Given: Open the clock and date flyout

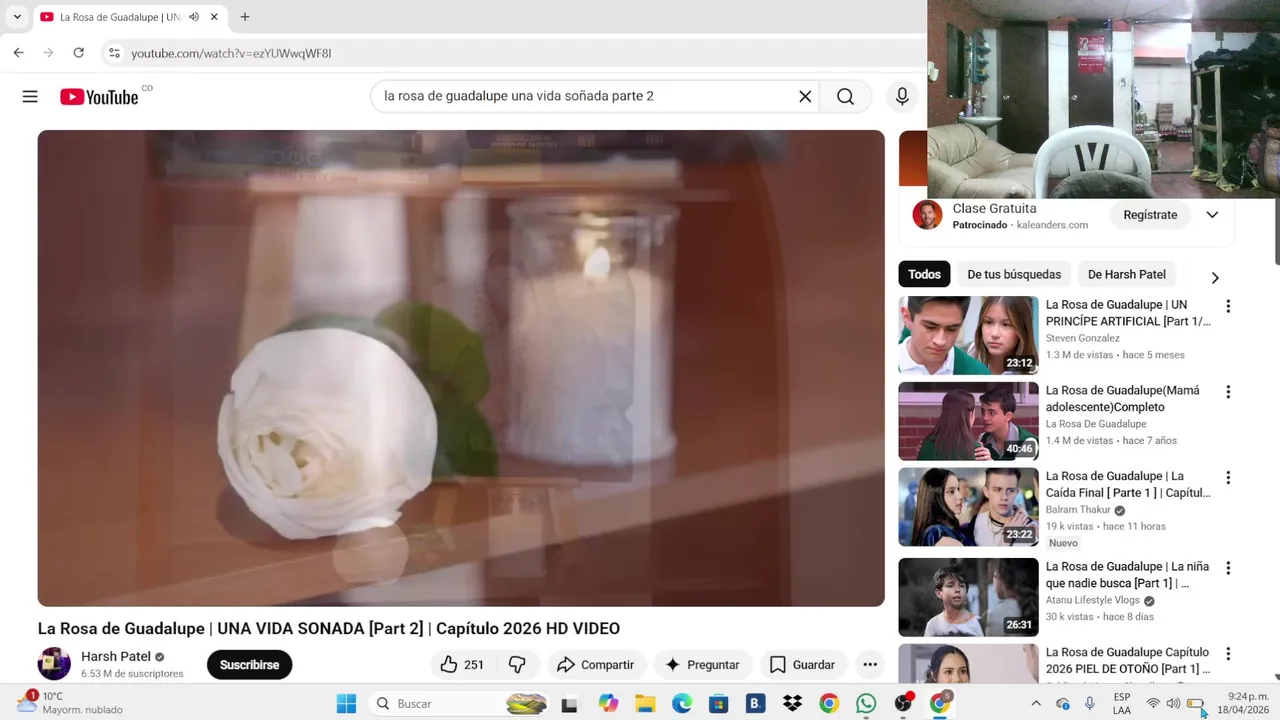Looking at the screenshot, I should [1243, 703].
